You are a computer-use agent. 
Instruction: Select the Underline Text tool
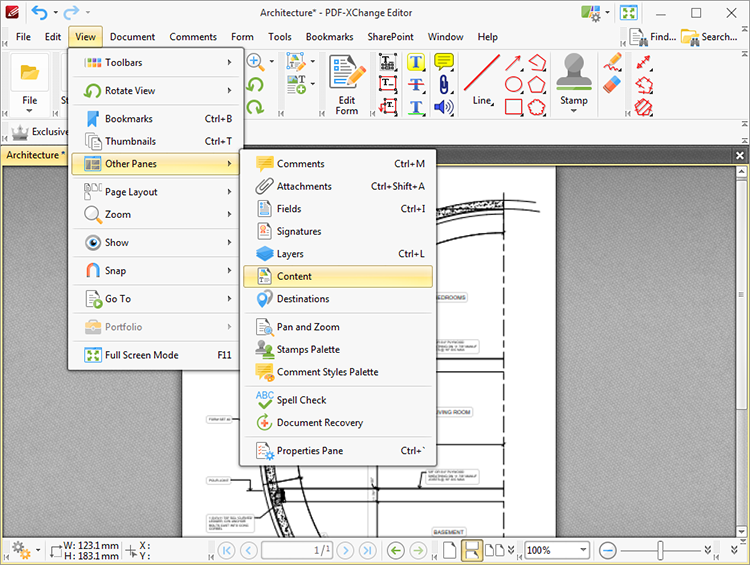[x=416, y=107]
